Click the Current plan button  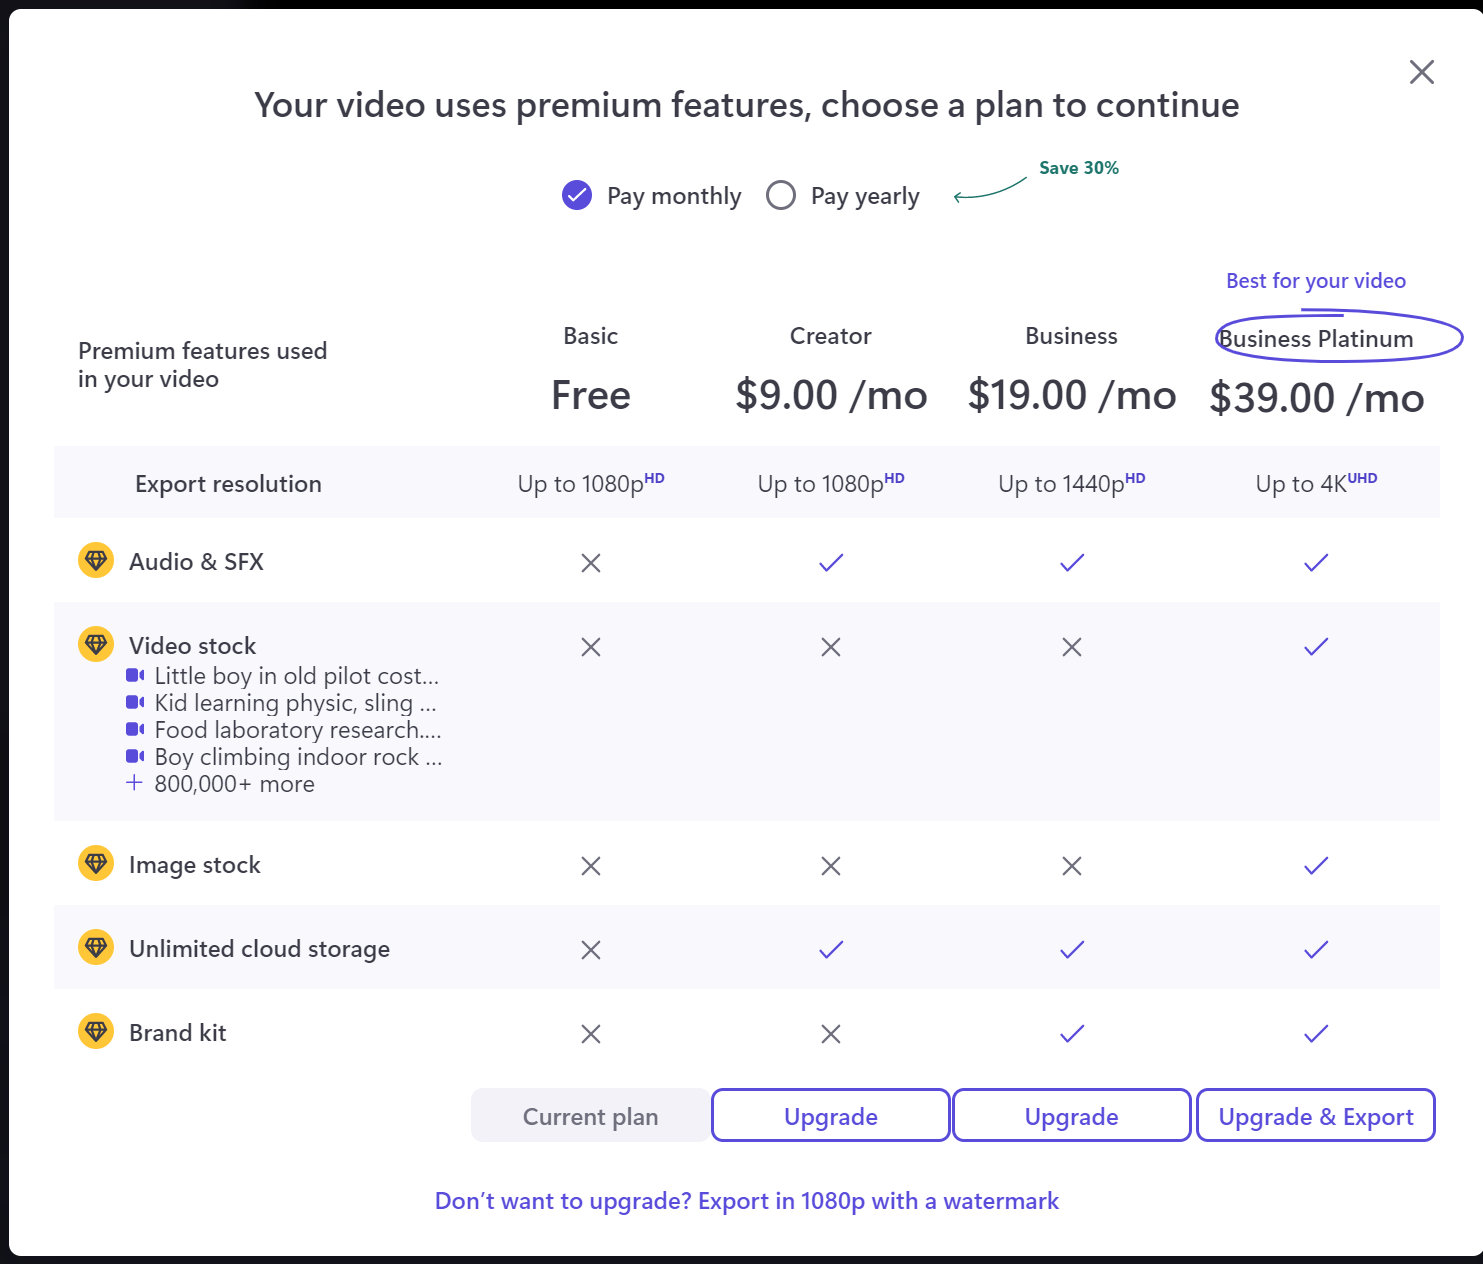tap(590, 1115)
